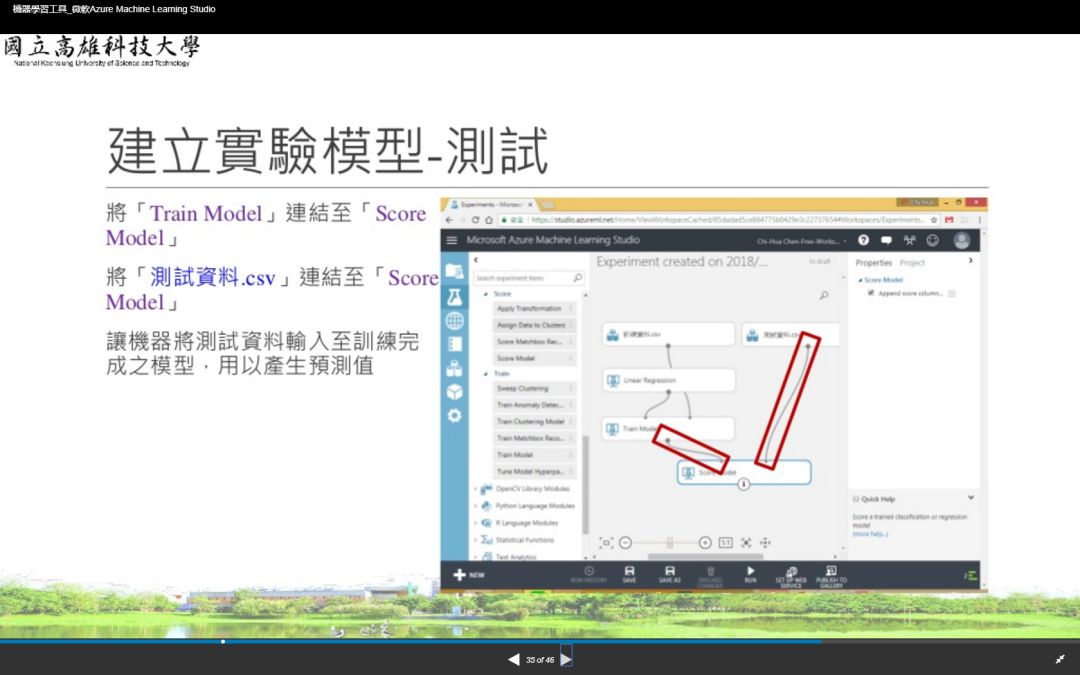Image resolution: width=1080 pixels, height=675 pixels.
Task: Click SAVE AS in the bottom command bar
Action: click(x=669, y=575)
